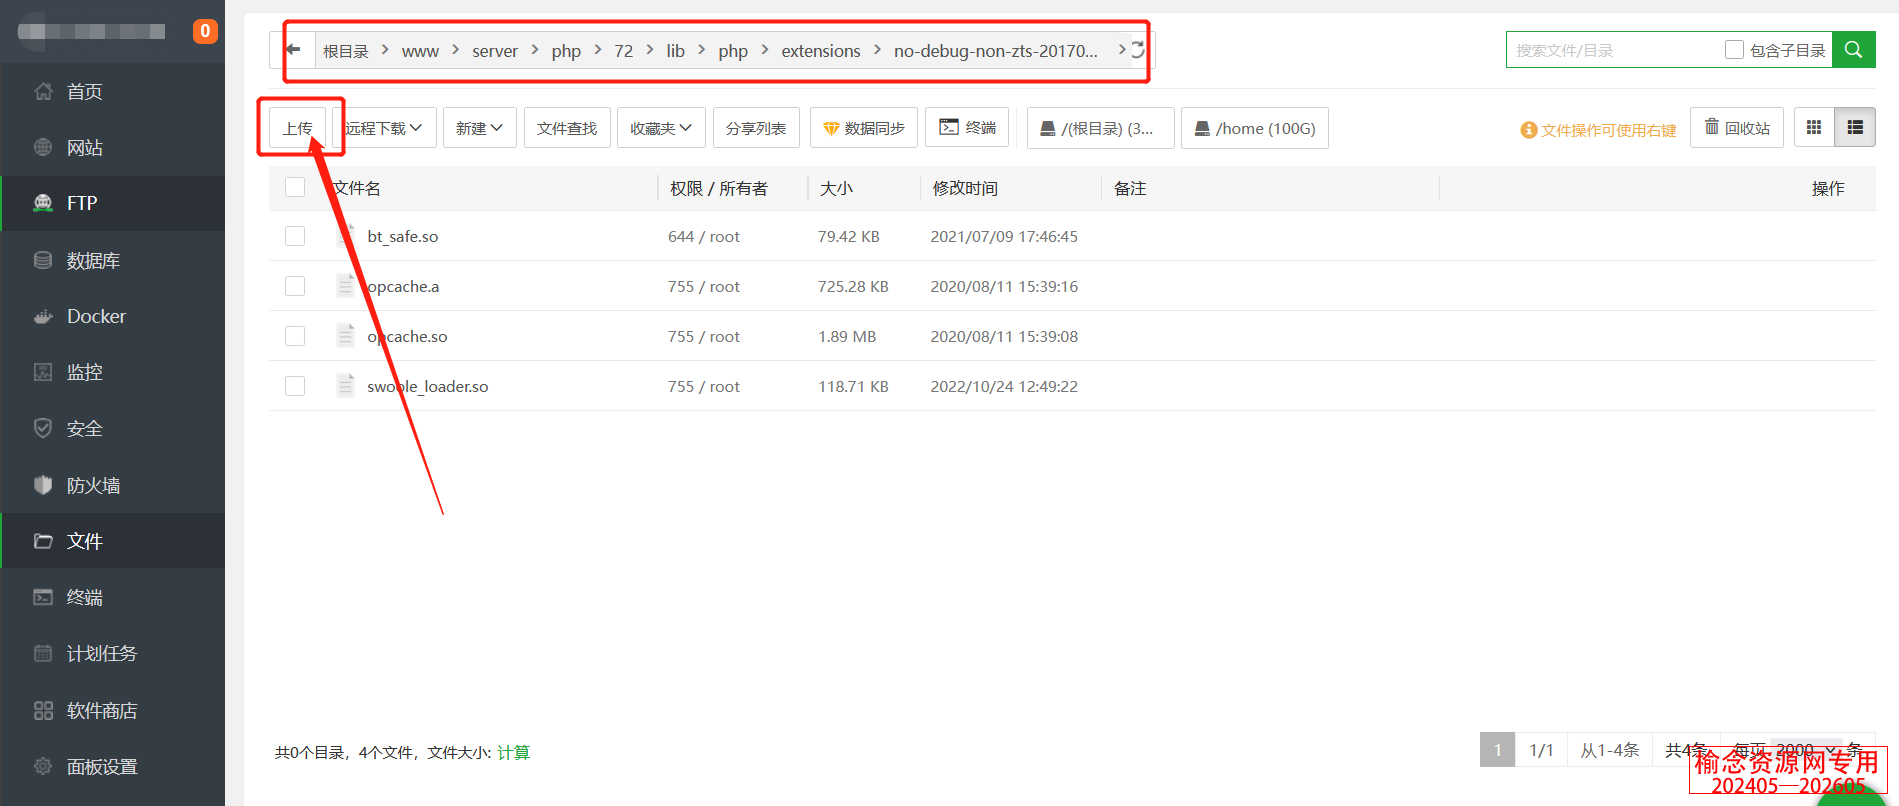Viewport: 1899px width, 806px height.
Task: Click the 文件查找 file search button
Action: click(x=567, y=128)
